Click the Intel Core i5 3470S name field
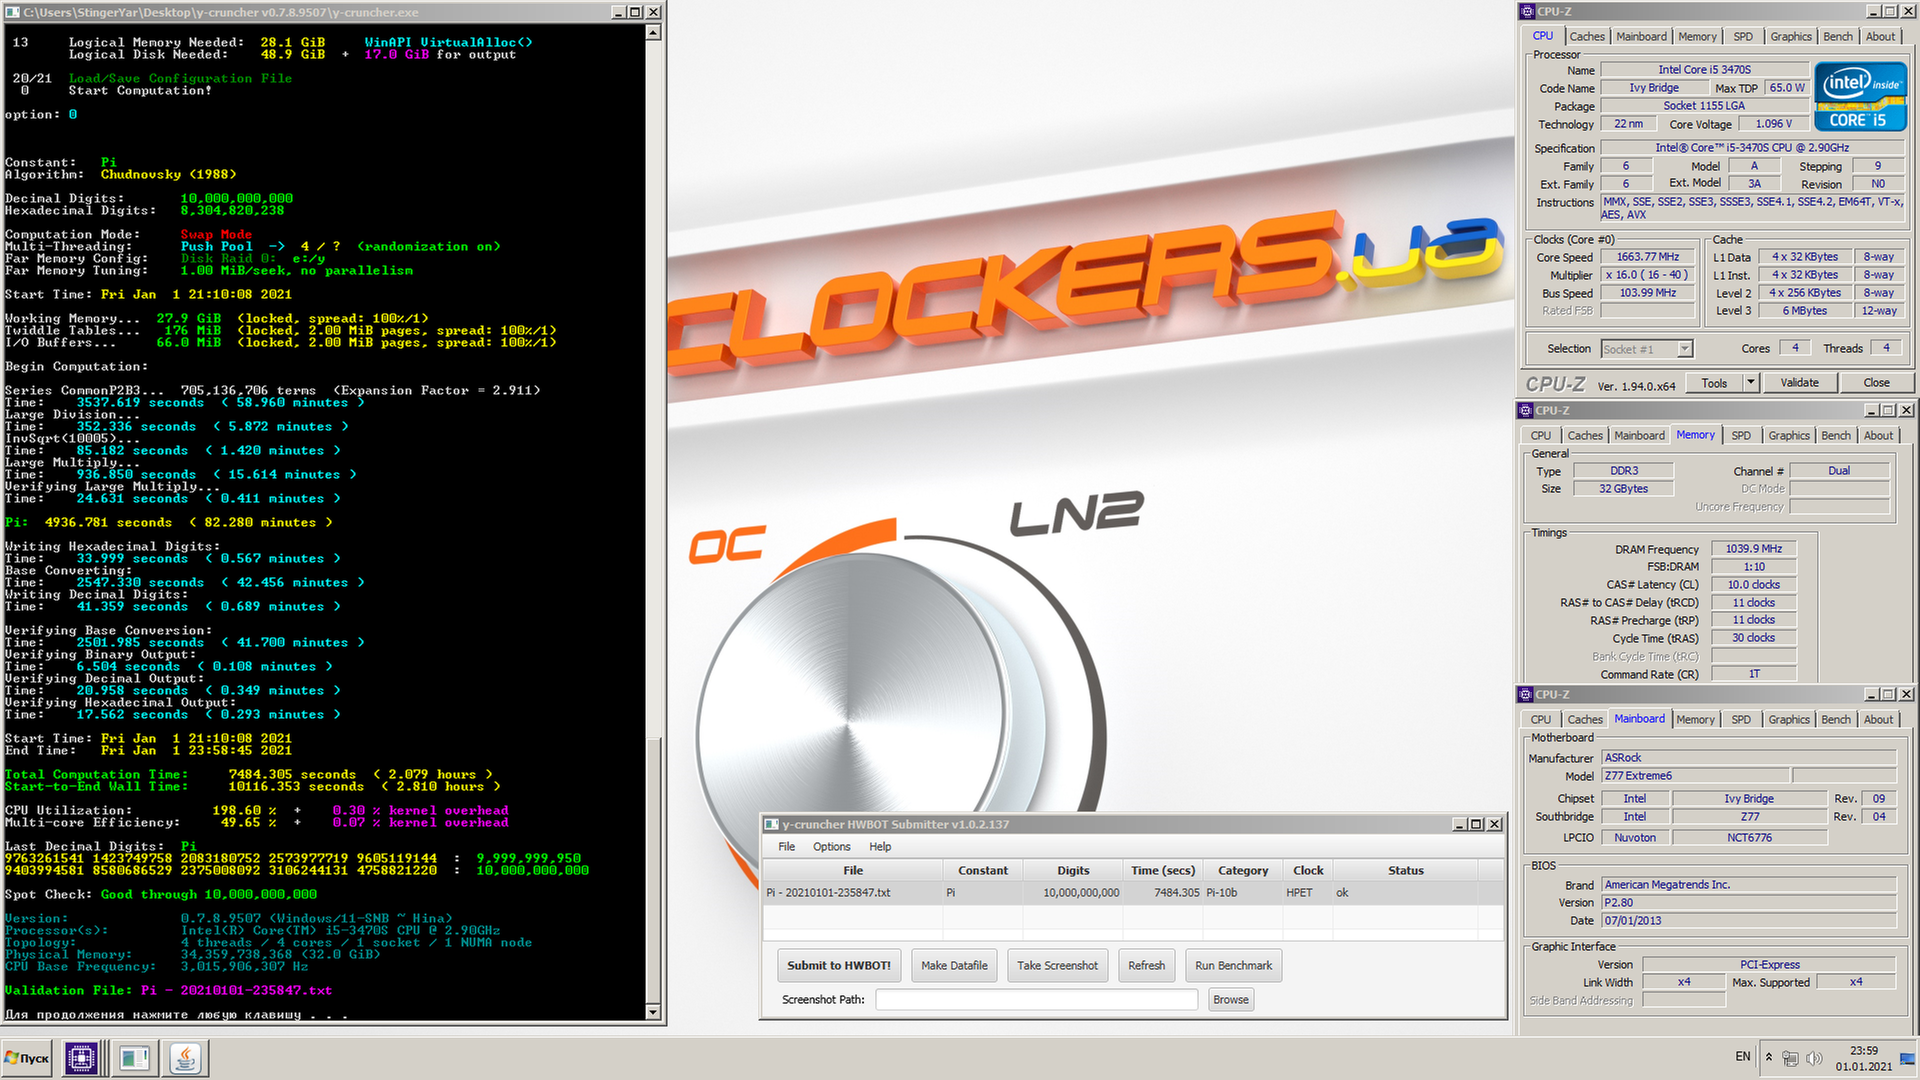Image resolution: width=1920 pixels, height=1080 pixels. point(1704,70)
